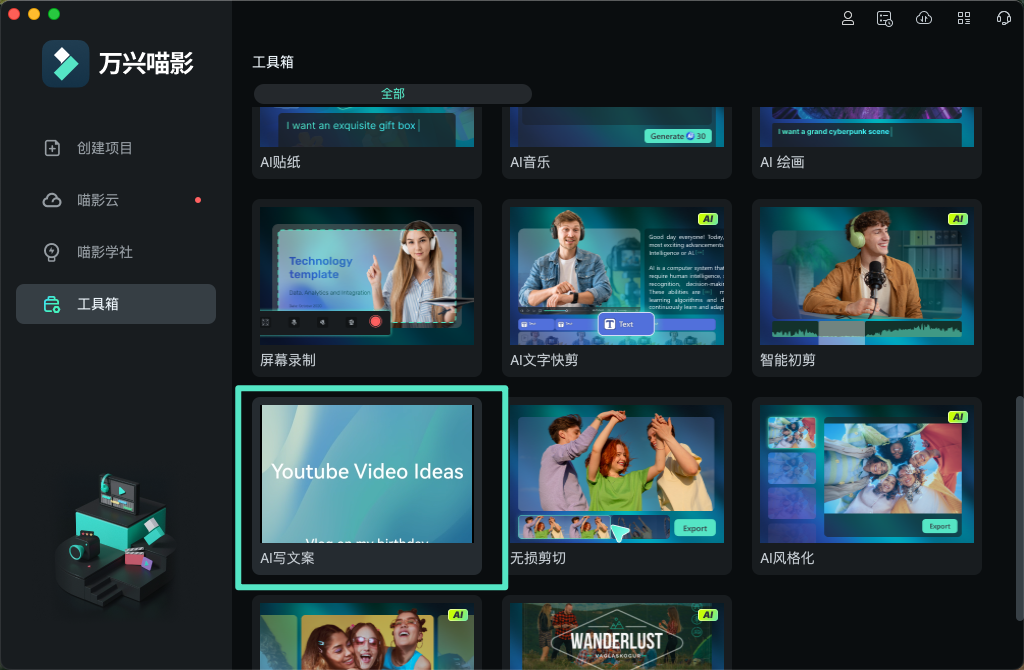This screenshot has width=1024, height=670.
Task: Click the cloud download icon
Action: pos(924,18)
